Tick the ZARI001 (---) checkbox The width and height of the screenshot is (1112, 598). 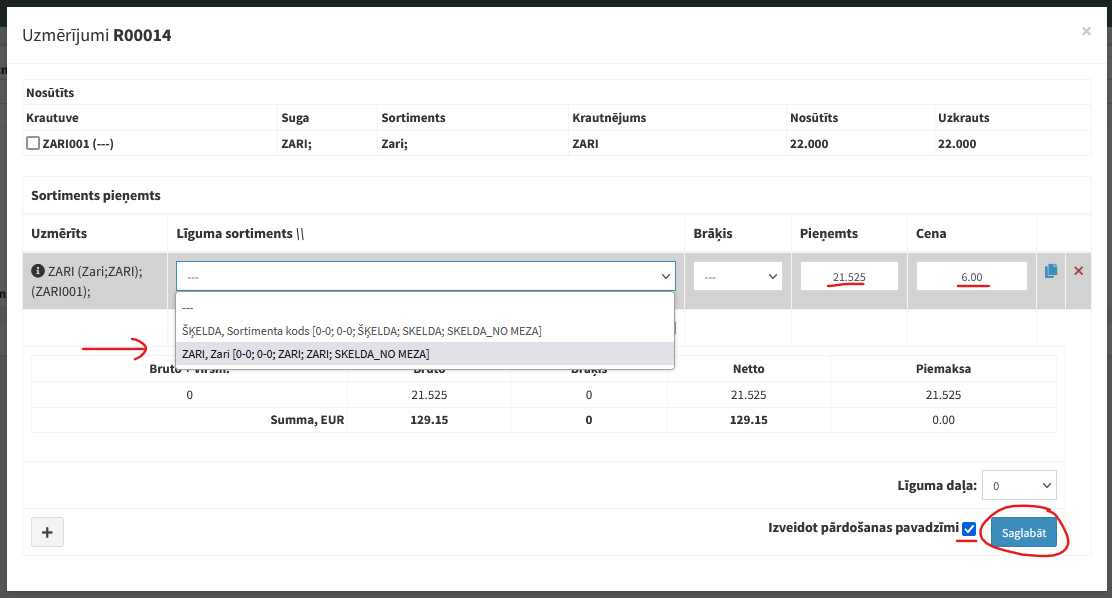click(x=33, y=143)
